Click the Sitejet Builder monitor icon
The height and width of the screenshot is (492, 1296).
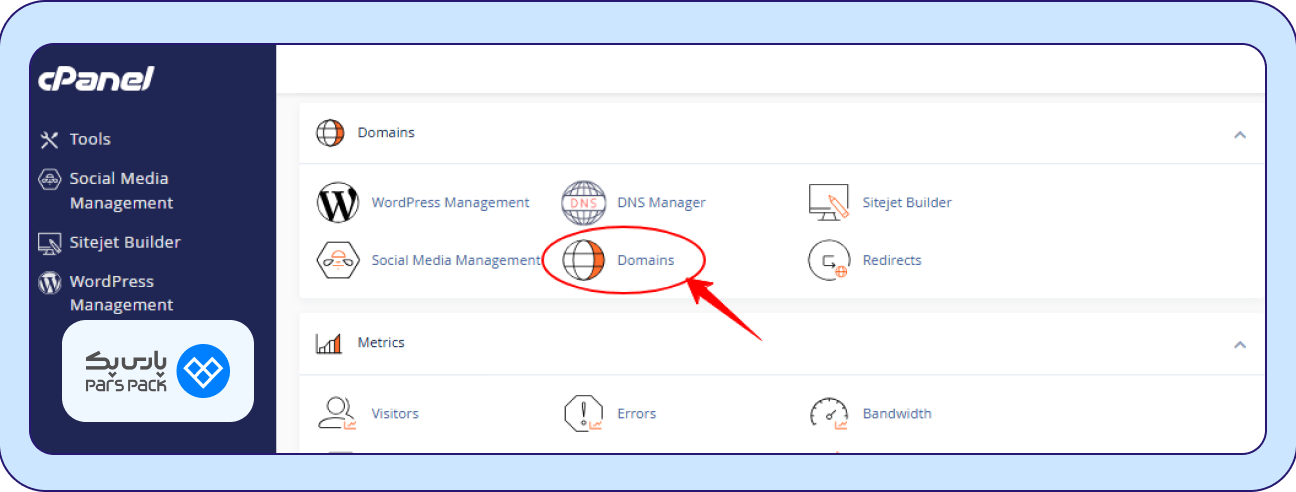click(x=828, y=202)
